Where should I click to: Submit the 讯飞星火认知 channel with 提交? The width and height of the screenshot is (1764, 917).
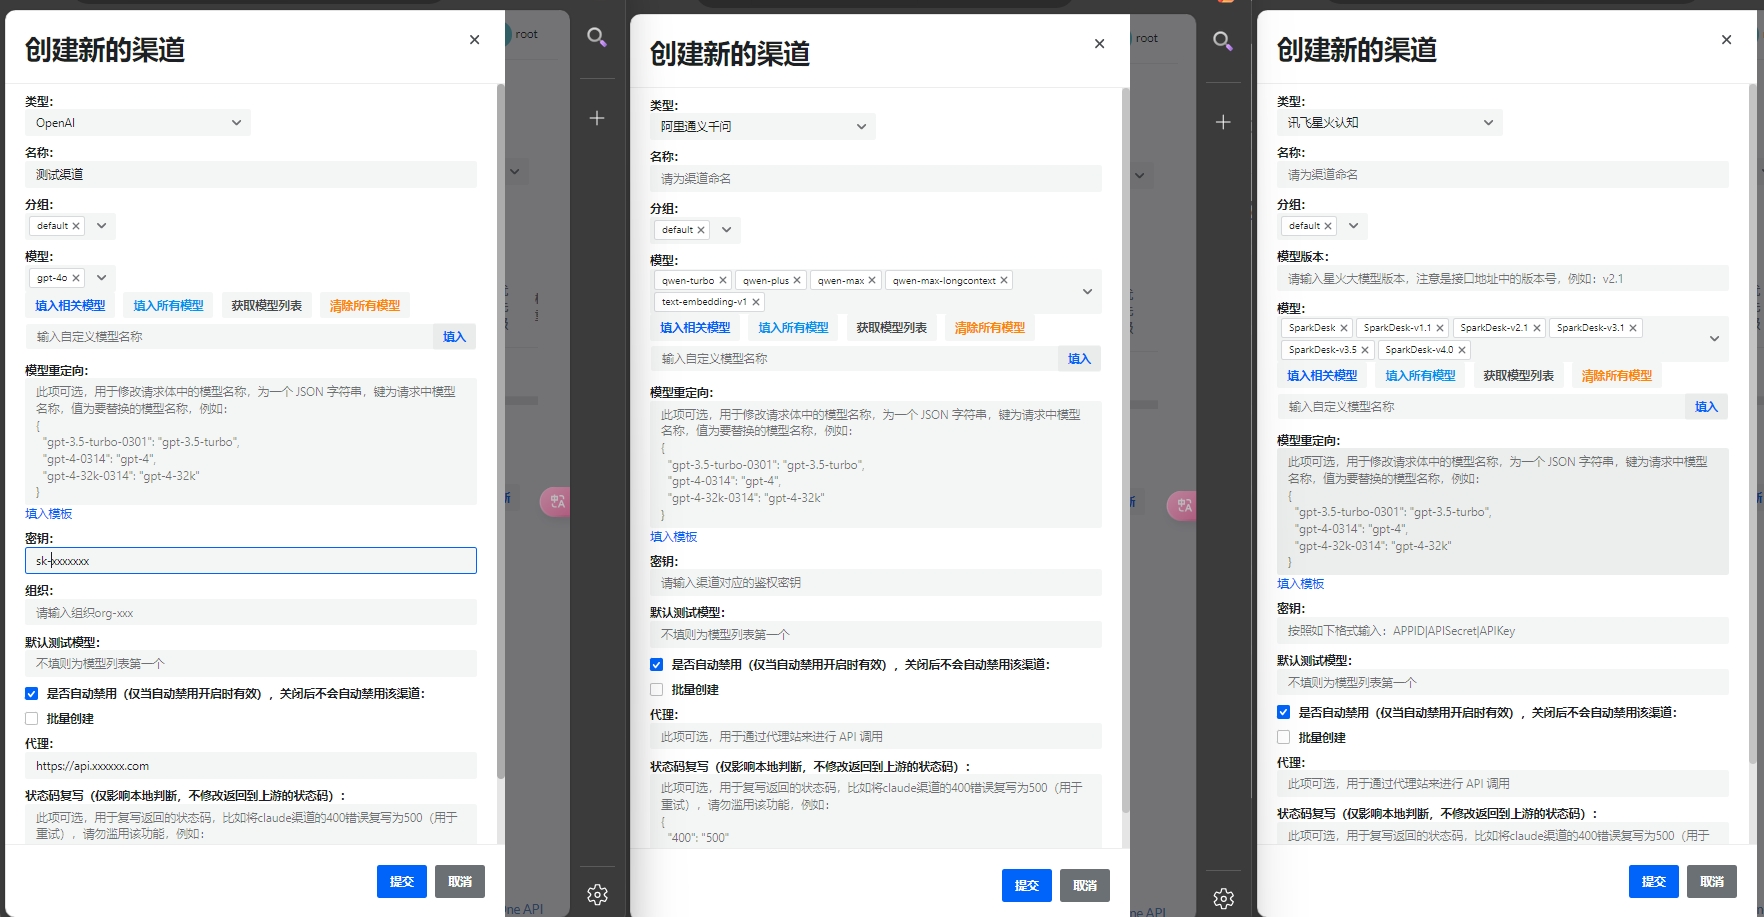click(x=1654, y=882)
